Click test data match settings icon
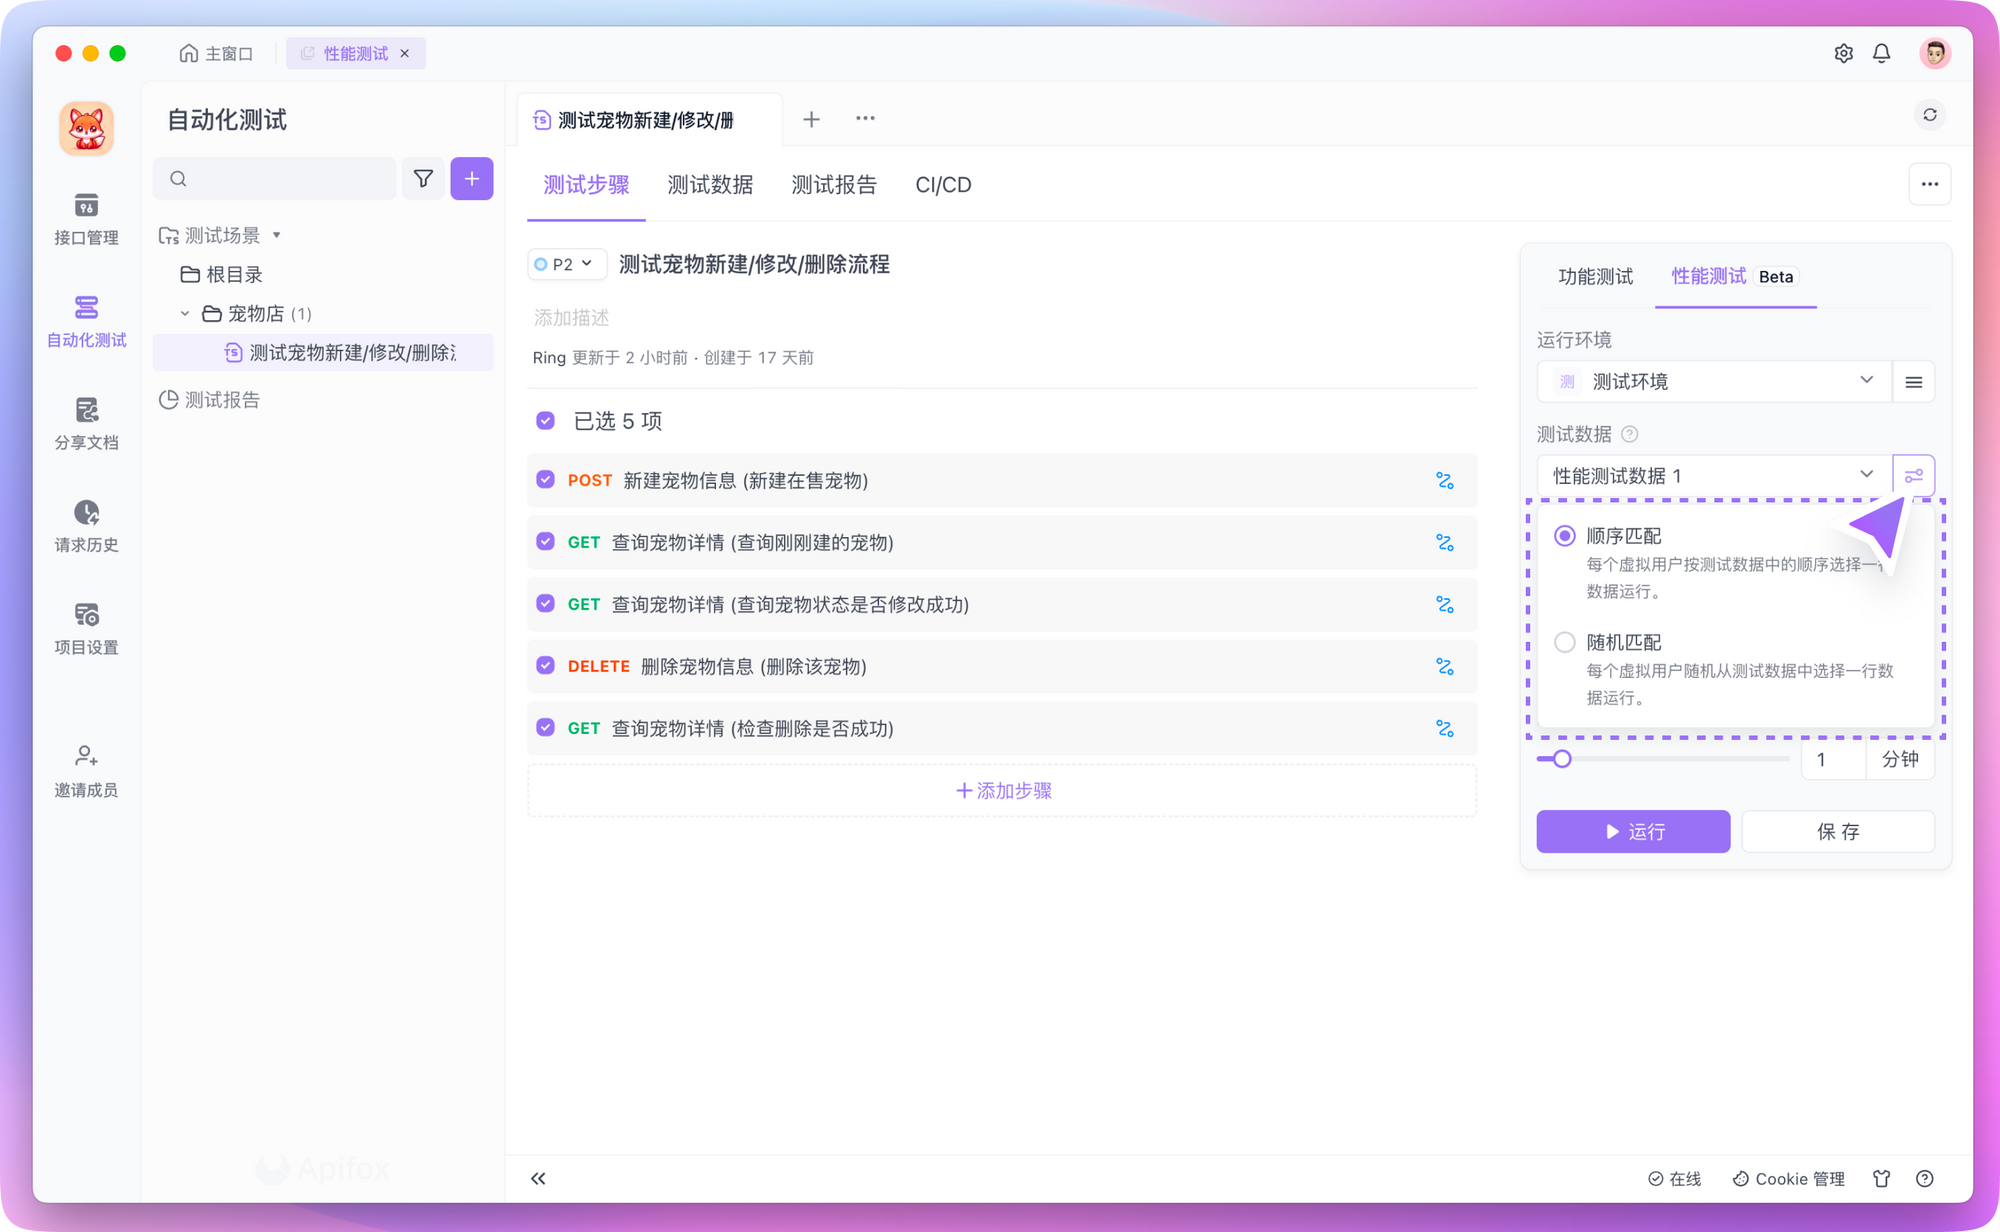The height and width of the screenshot is (1232, 2000). (1914, 476)
